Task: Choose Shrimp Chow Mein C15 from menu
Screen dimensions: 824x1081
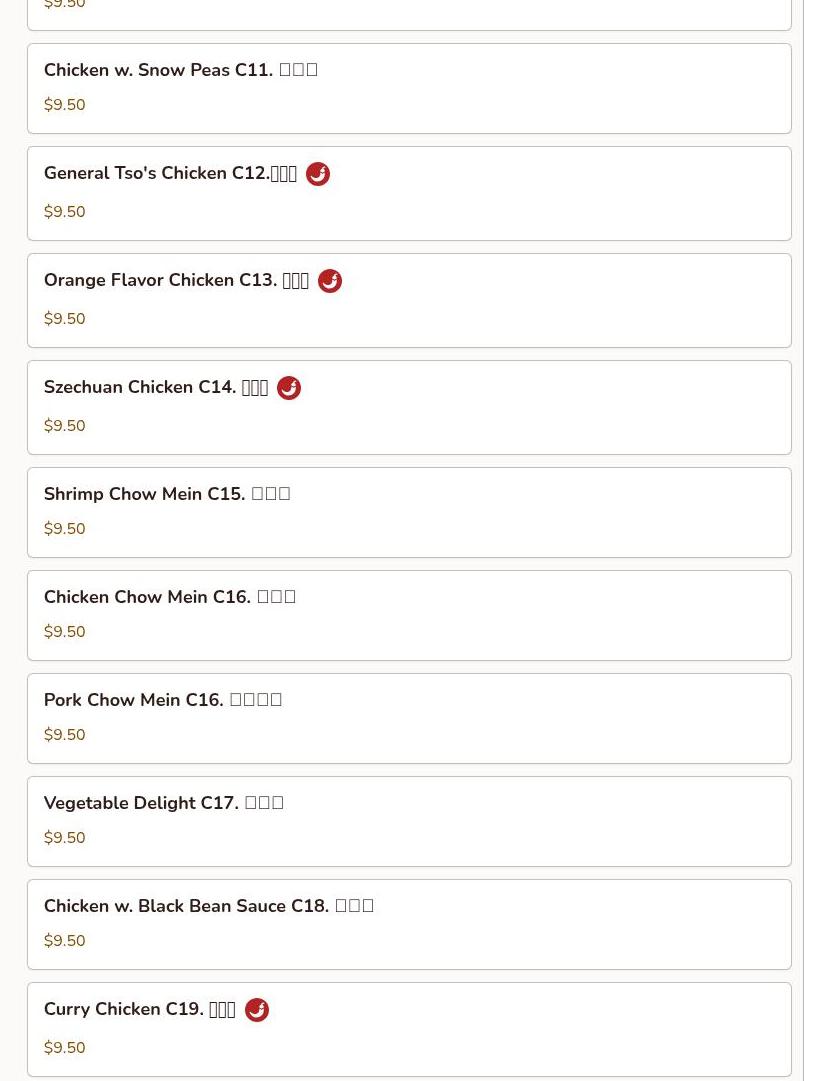Action: tap(409, 512)
